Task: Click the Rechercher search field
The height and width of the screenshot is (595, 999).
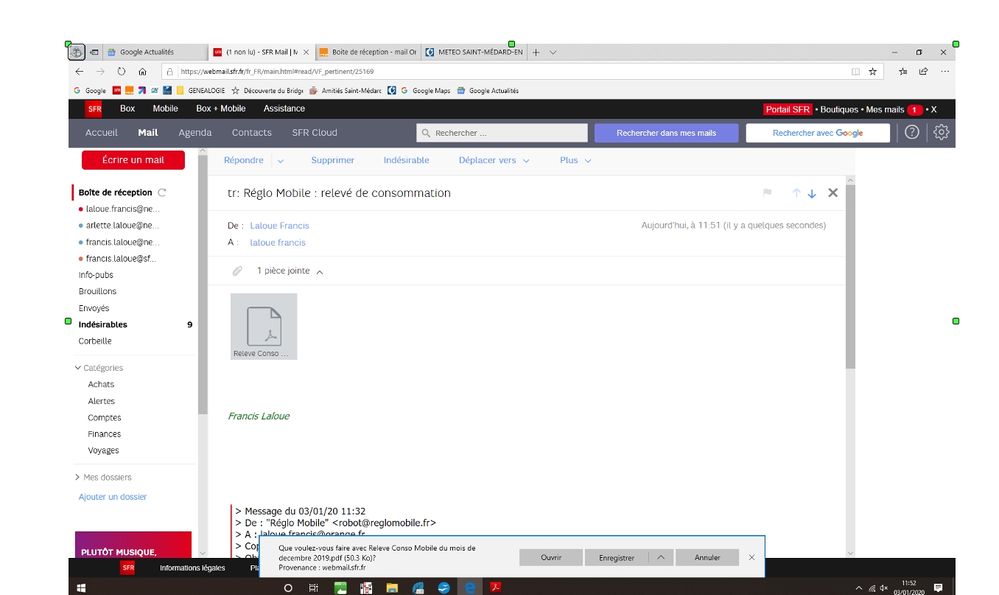Action: tap(502, 133)
